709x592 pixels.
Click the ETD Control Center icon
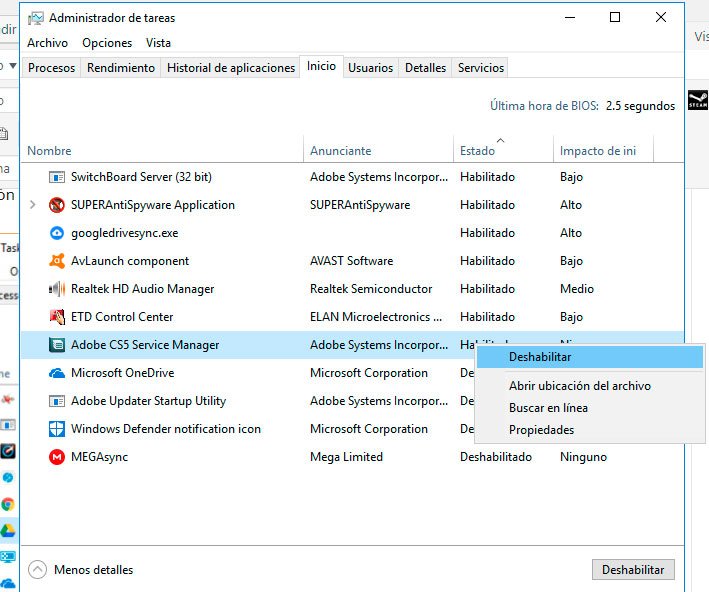[x=57, y=317]
